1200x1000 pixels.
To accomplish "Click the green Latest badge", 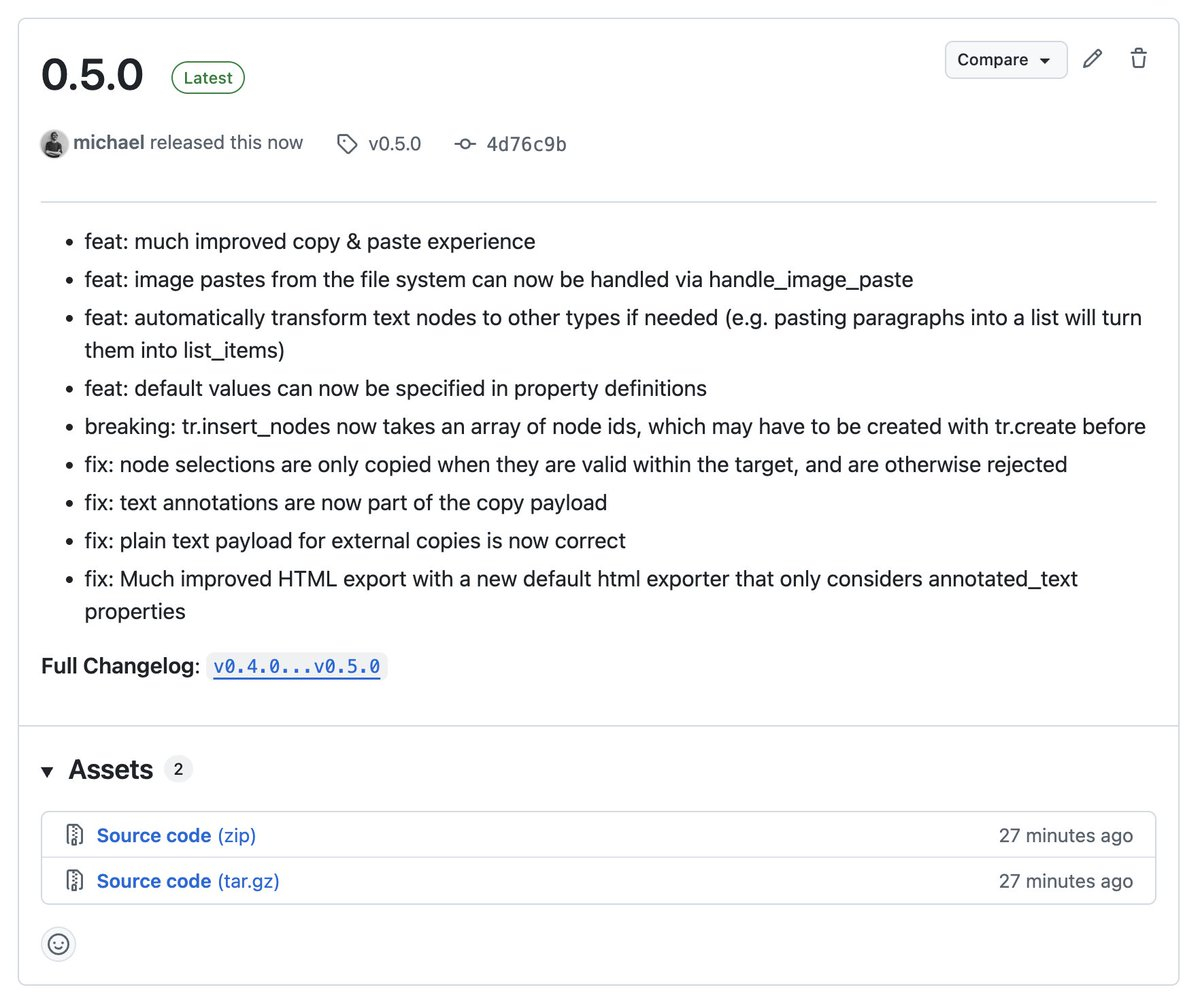I will point(208,78).
